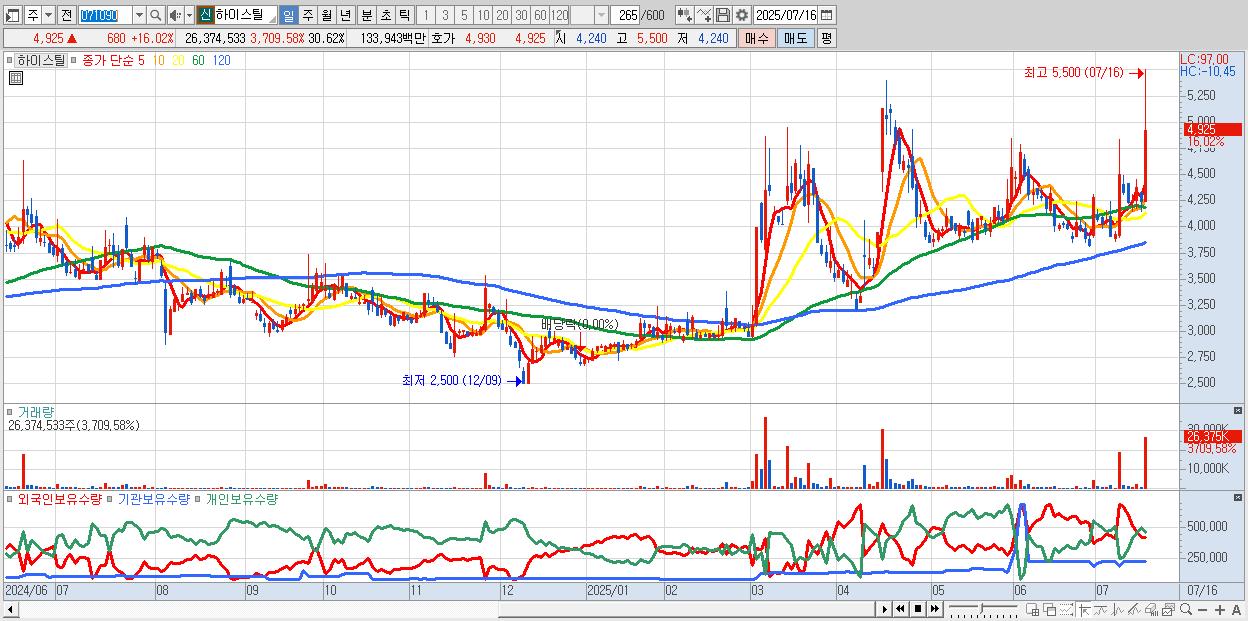Click the speaker sound icon
Image resolution: width=1248 pixels, height=621 pixels.
(x=175, y=15)
